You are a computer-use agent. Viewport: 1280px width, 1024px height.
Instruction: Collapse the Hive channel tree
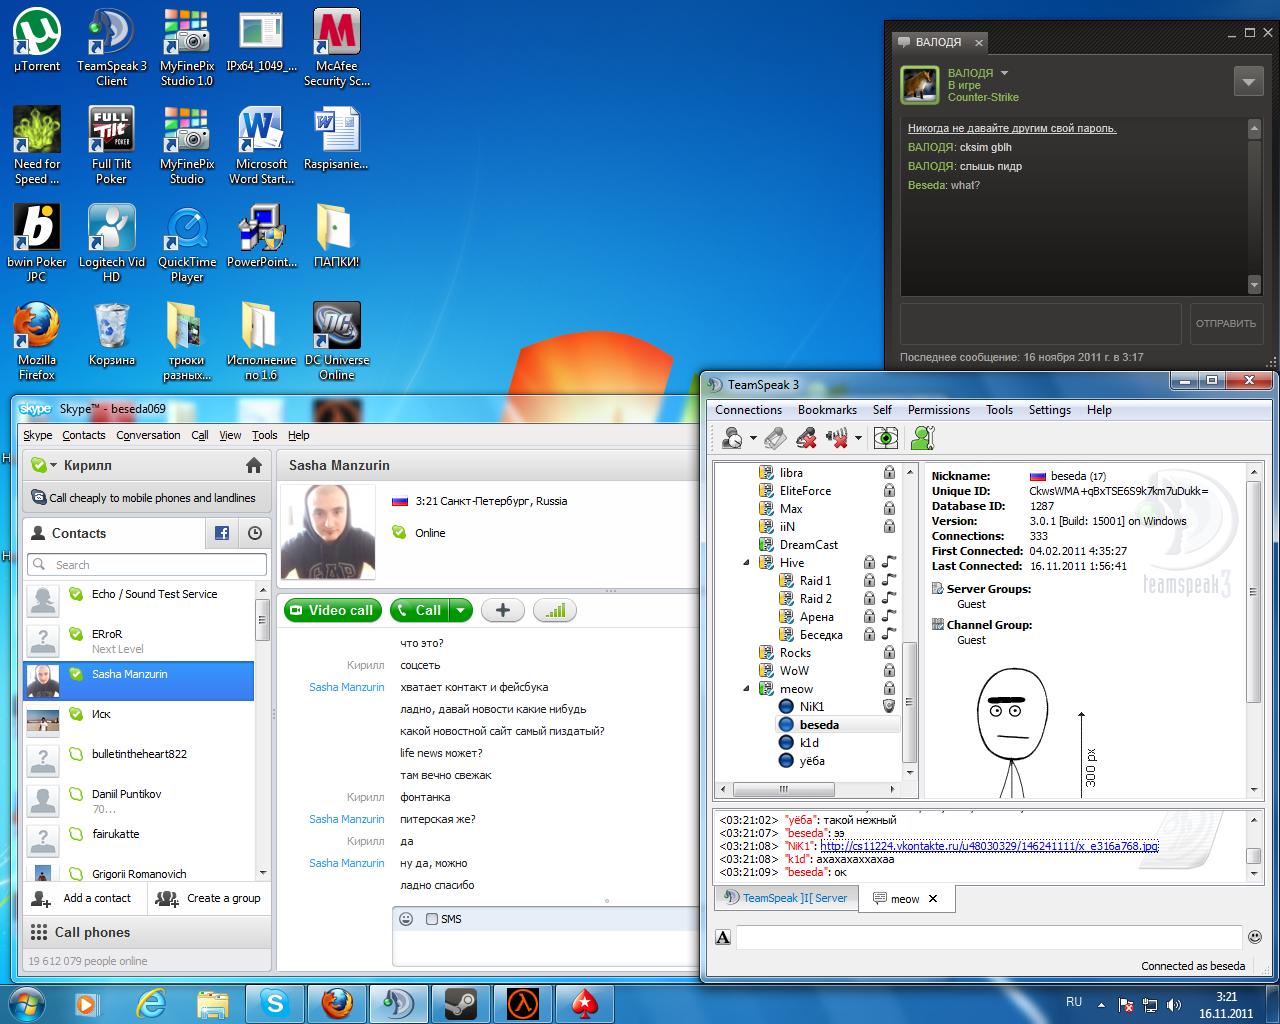(x=747, y=563)
